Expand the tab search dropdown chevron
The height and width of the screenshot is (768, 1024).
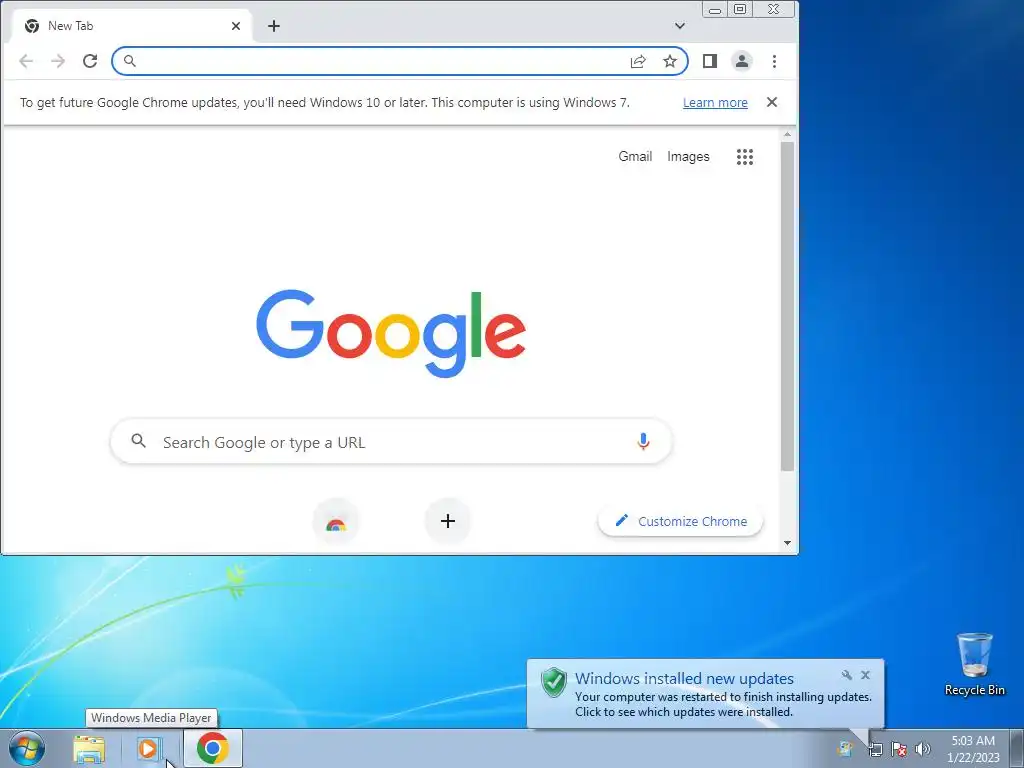pos(680,26)
